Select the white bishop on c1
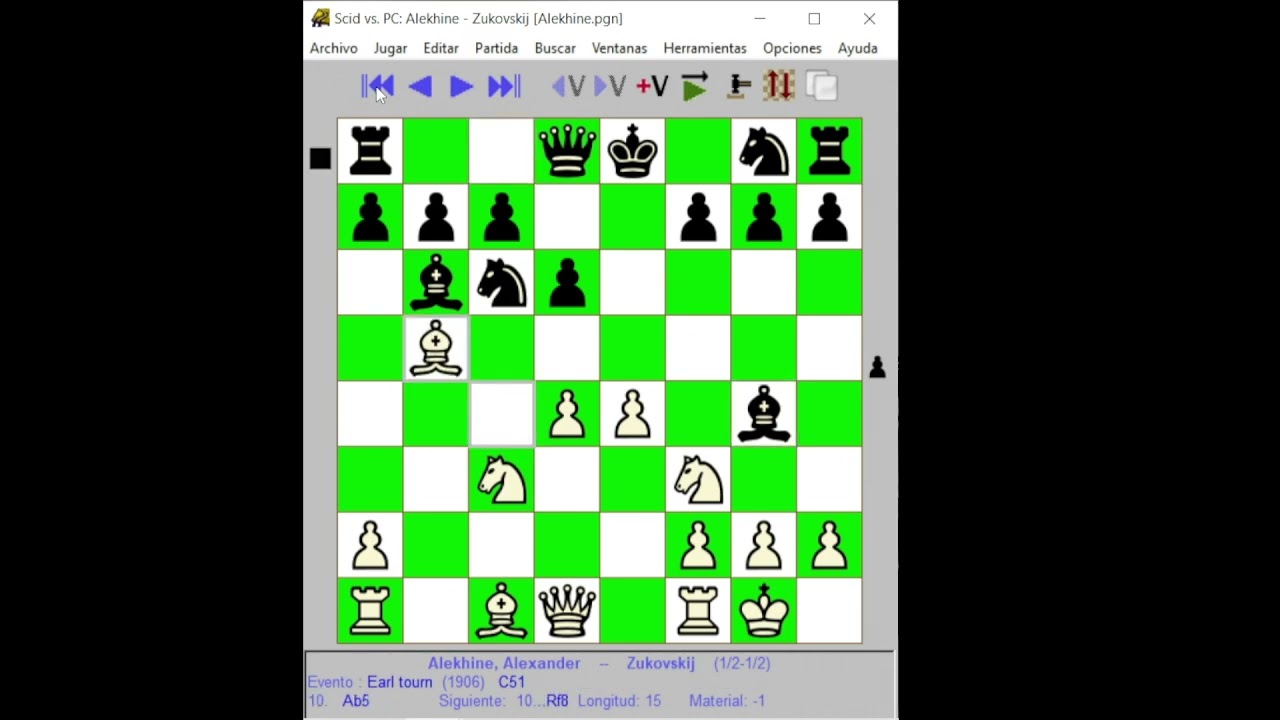This screenshot has width=1280, height=720. [501, 610]
